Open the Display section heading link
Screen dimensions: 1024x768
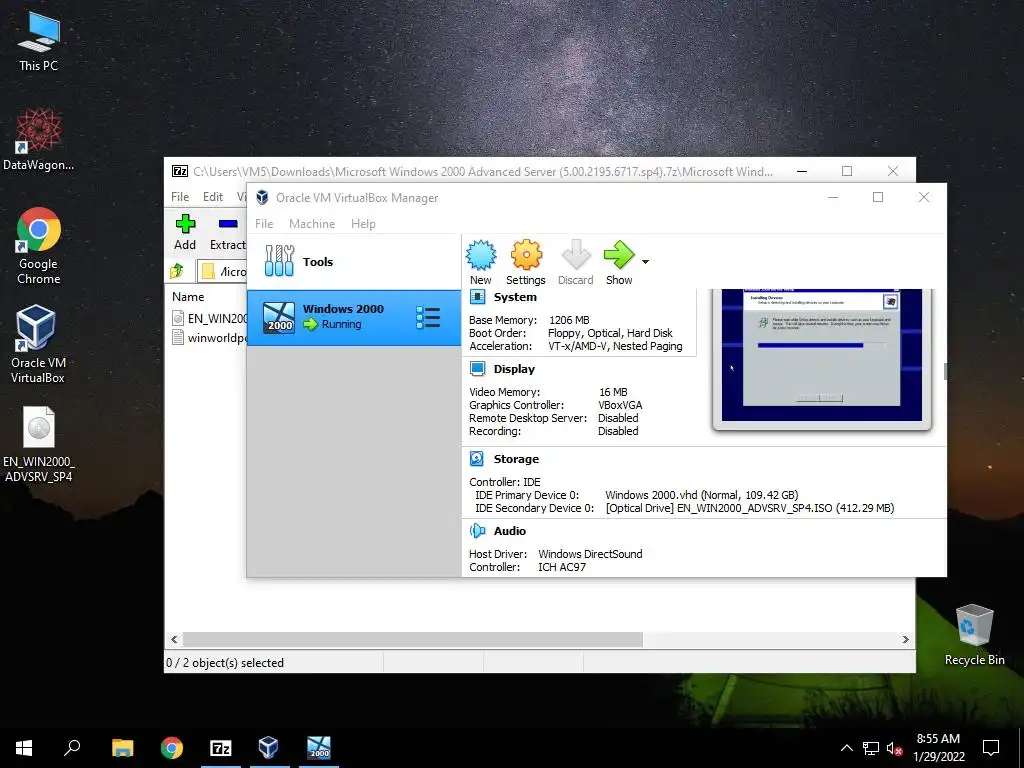tap(514, 369)
